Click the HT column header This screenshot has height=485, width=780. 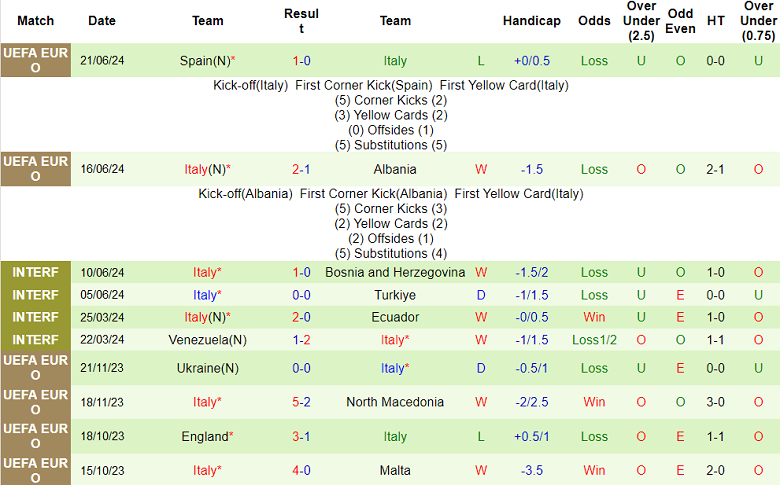(715, 20)
